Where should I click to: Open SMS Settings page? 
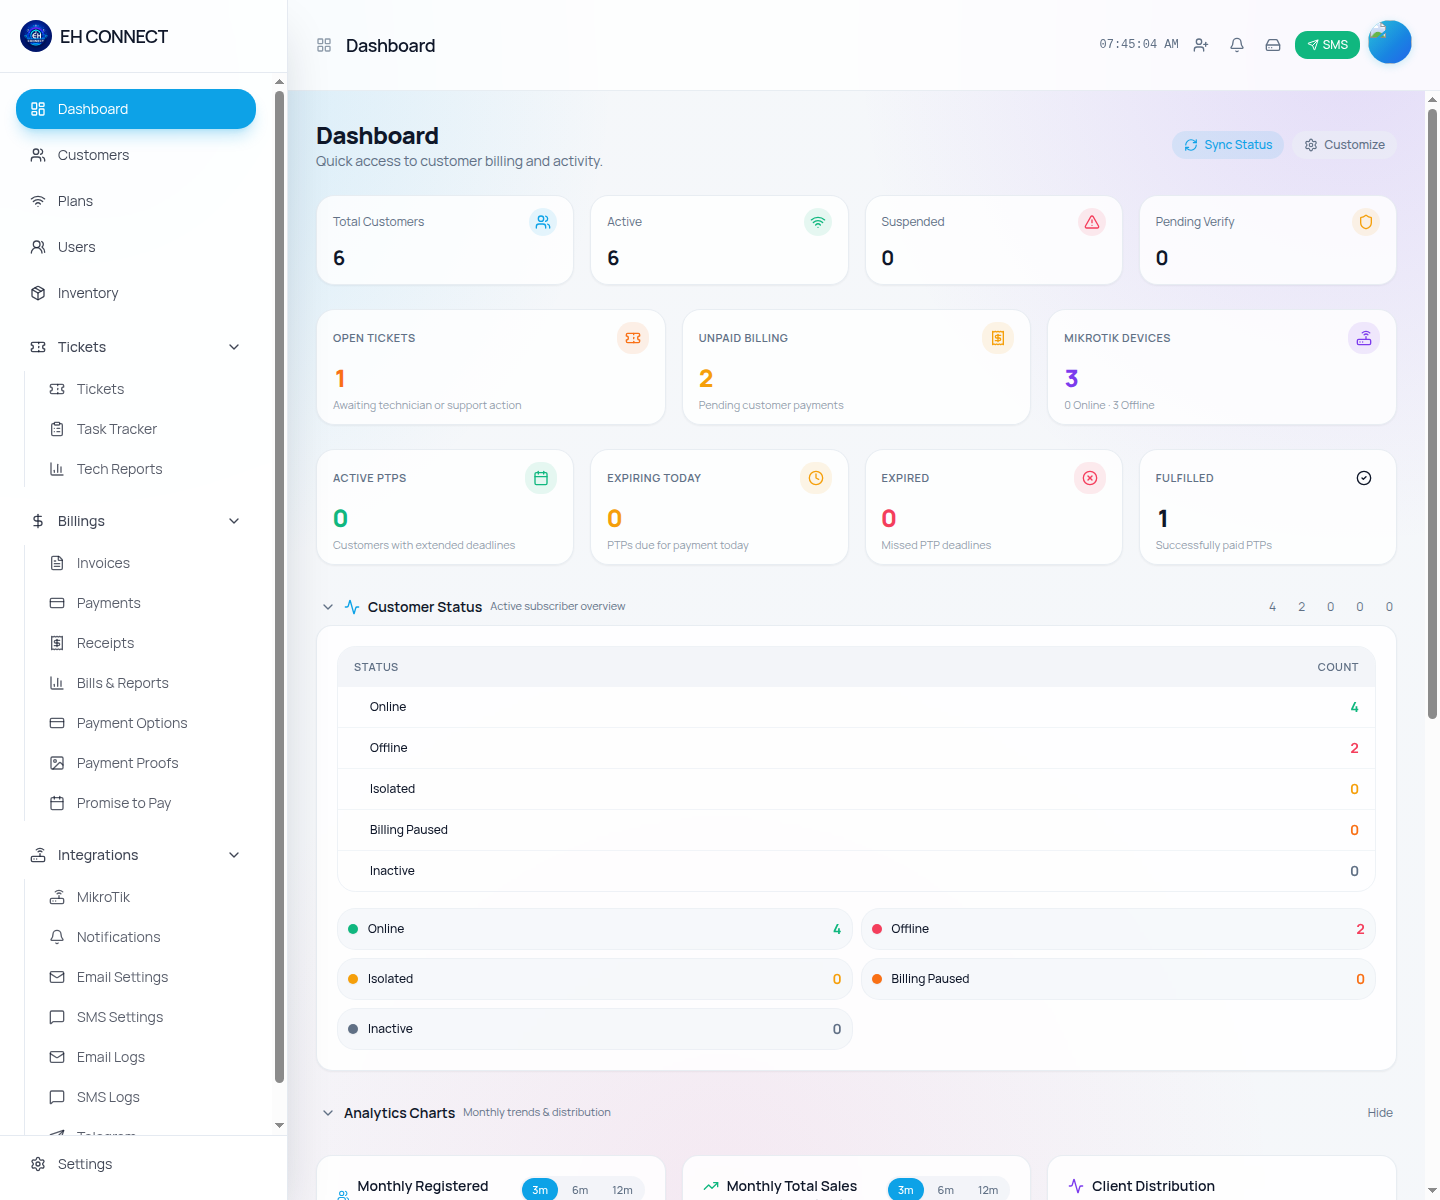(146, 1017)
